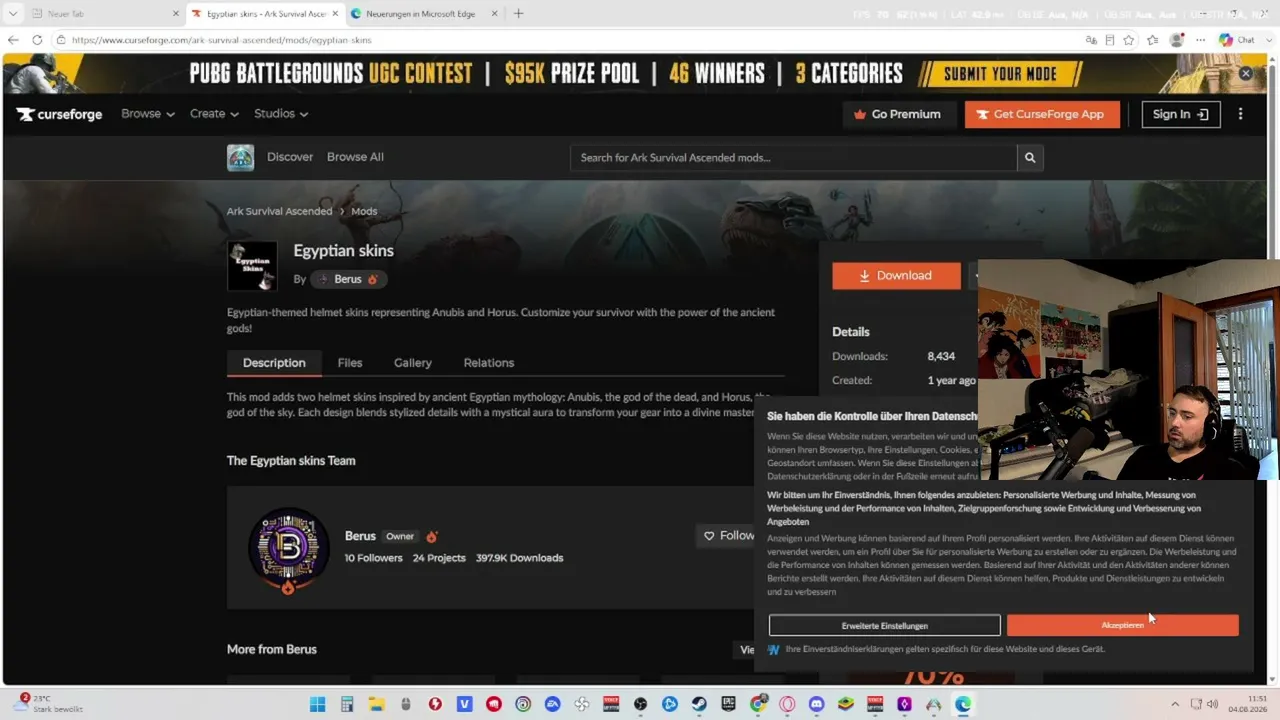Screen dimensions: 1280x720
Task: Go back to the previous page
Action: point(13,40)
